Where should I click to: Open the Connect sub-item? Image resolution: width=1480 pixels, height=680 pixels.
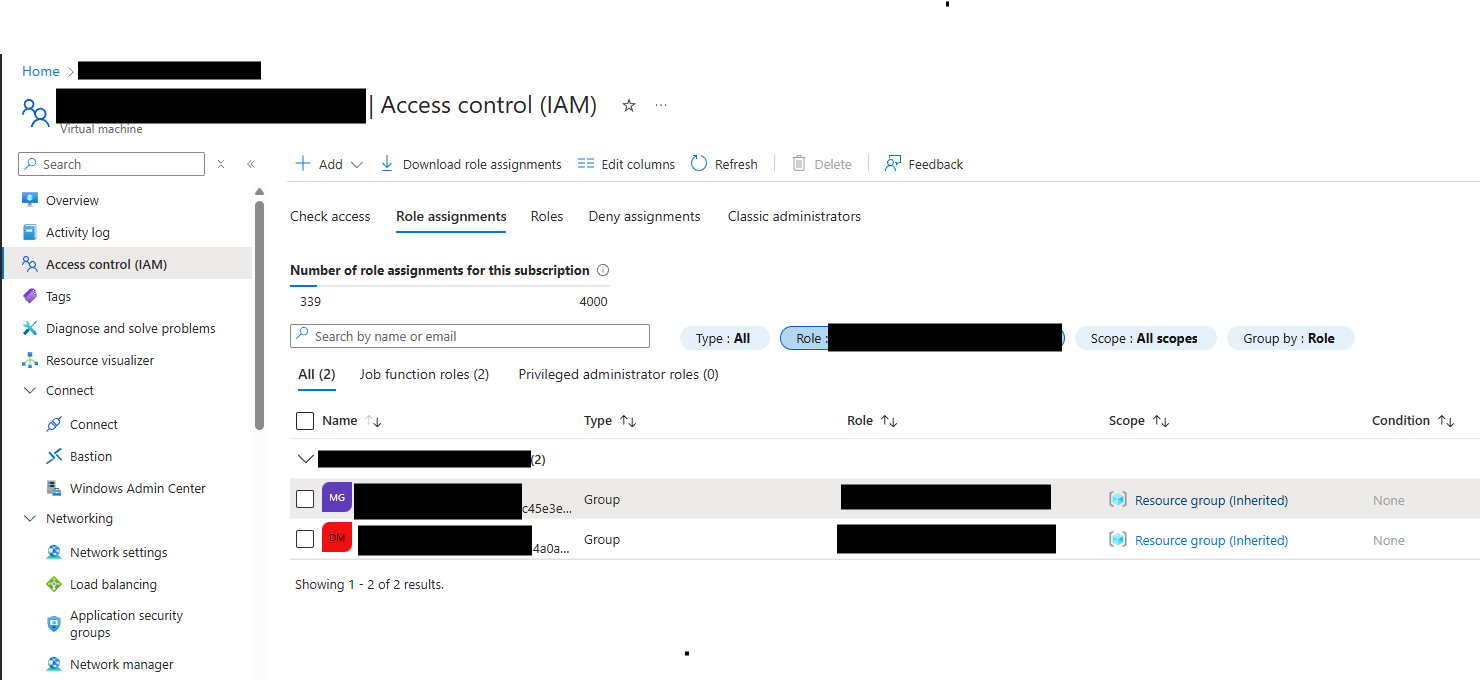click(x=94, y=424)
